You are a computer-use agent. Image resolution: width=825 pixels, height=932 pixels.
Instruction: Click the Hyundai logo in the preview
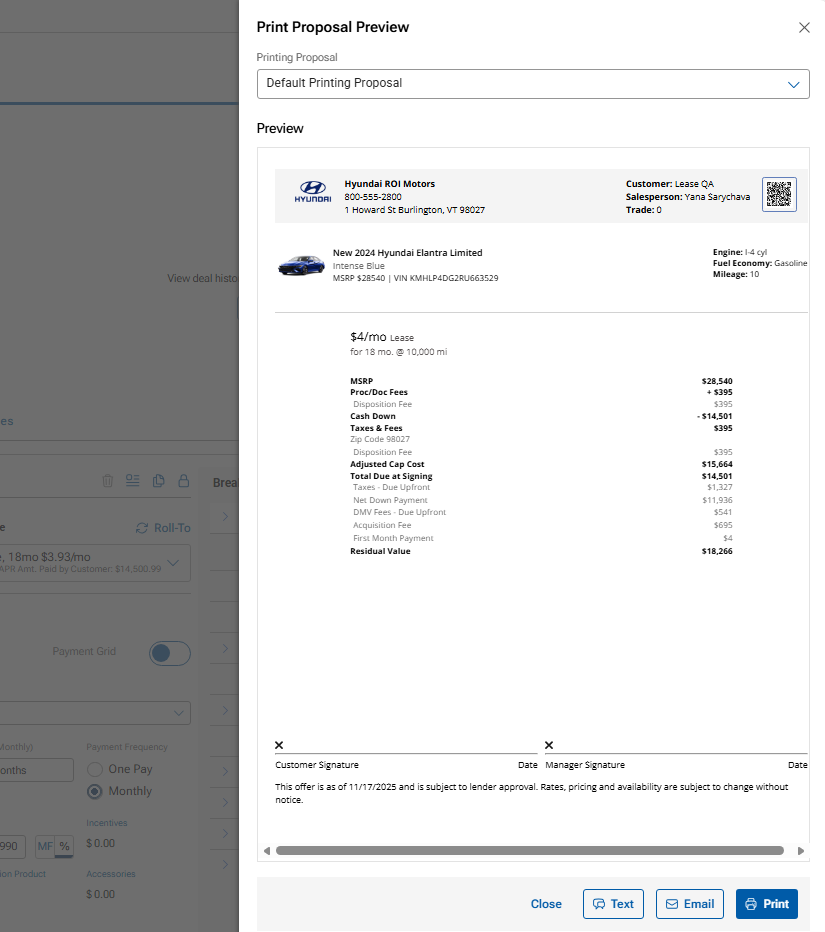[x=312, y=192]
